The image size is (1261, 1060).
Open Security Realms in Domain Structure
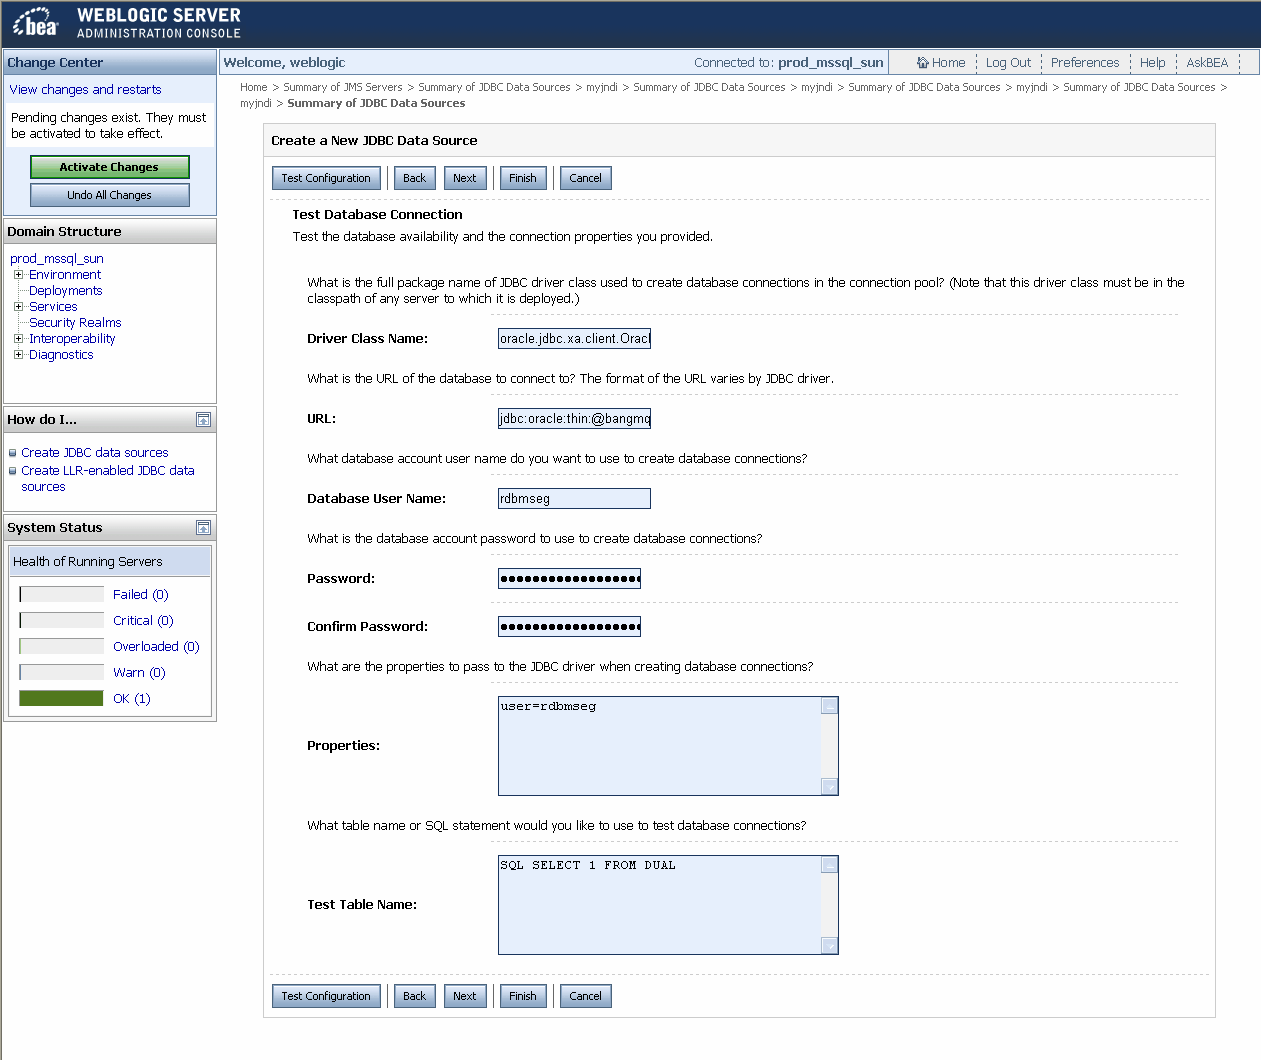point(75,323)
